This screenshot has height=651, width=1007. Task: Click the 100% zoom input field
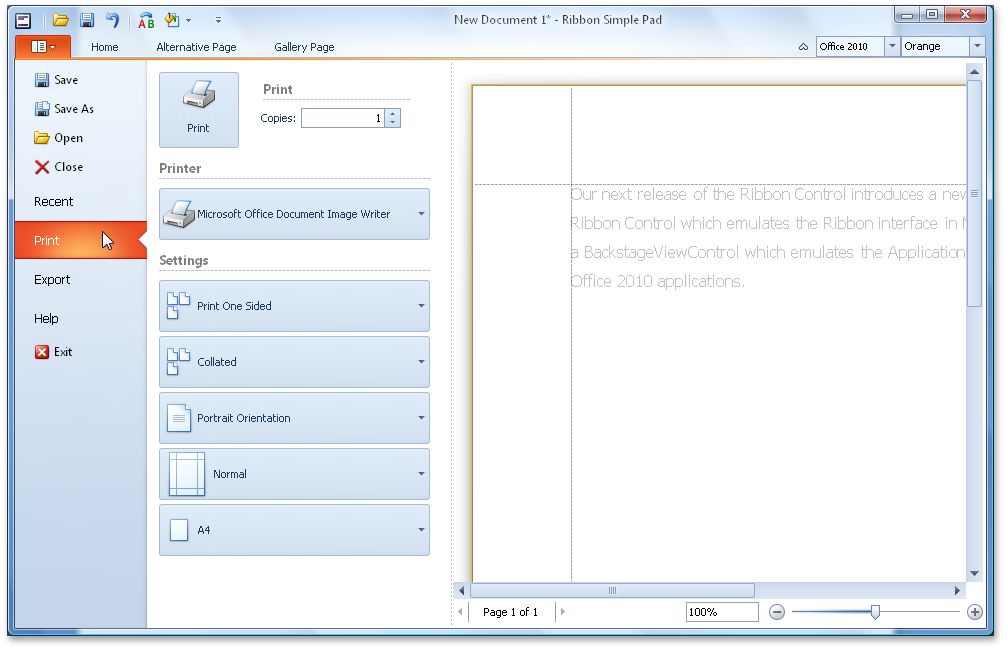722,612
